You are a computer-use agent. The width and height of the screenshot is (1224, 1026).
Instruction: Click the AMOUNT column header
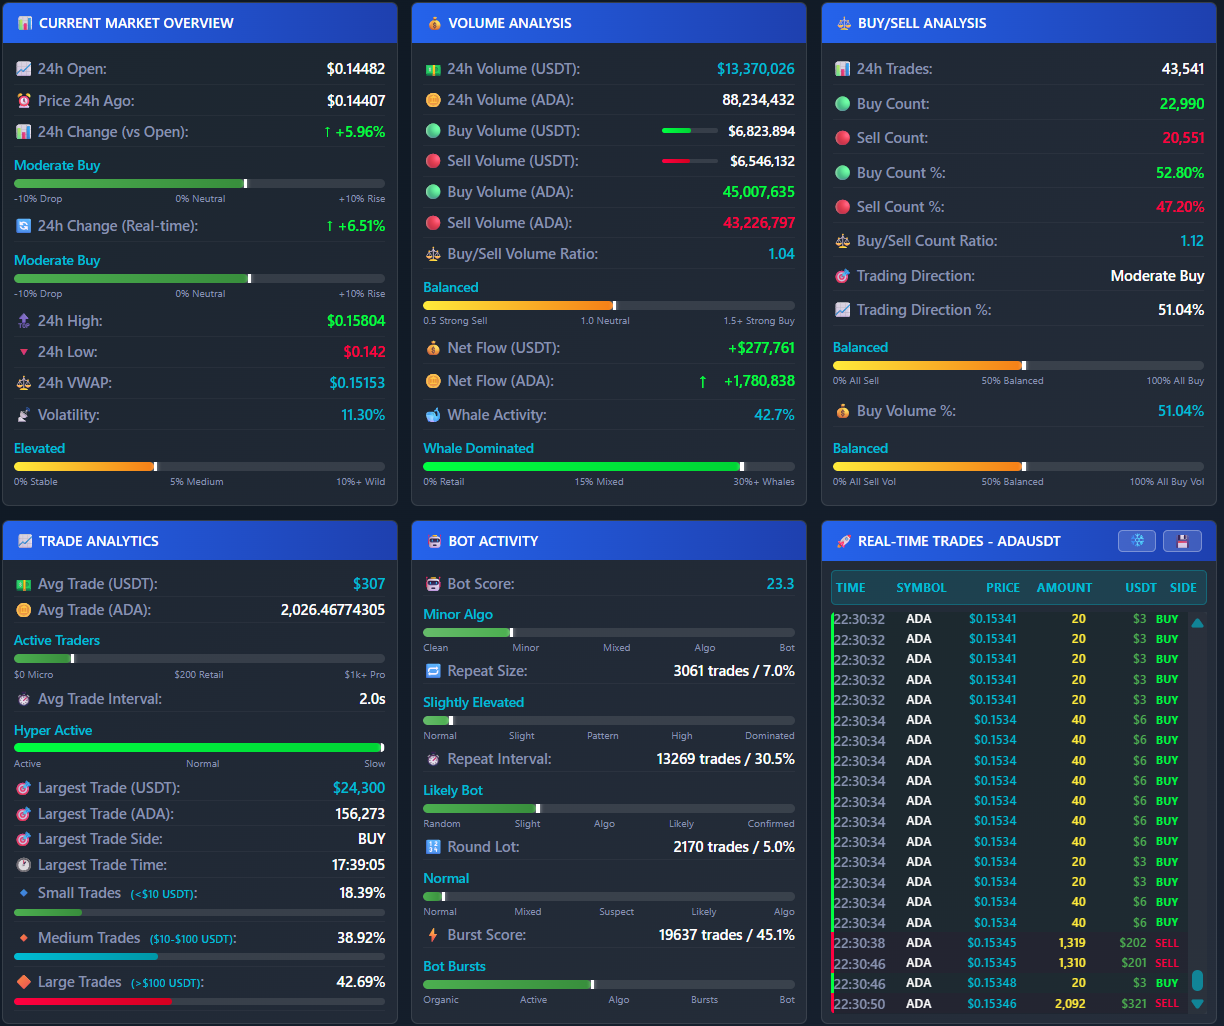(x=1064, y=588)
